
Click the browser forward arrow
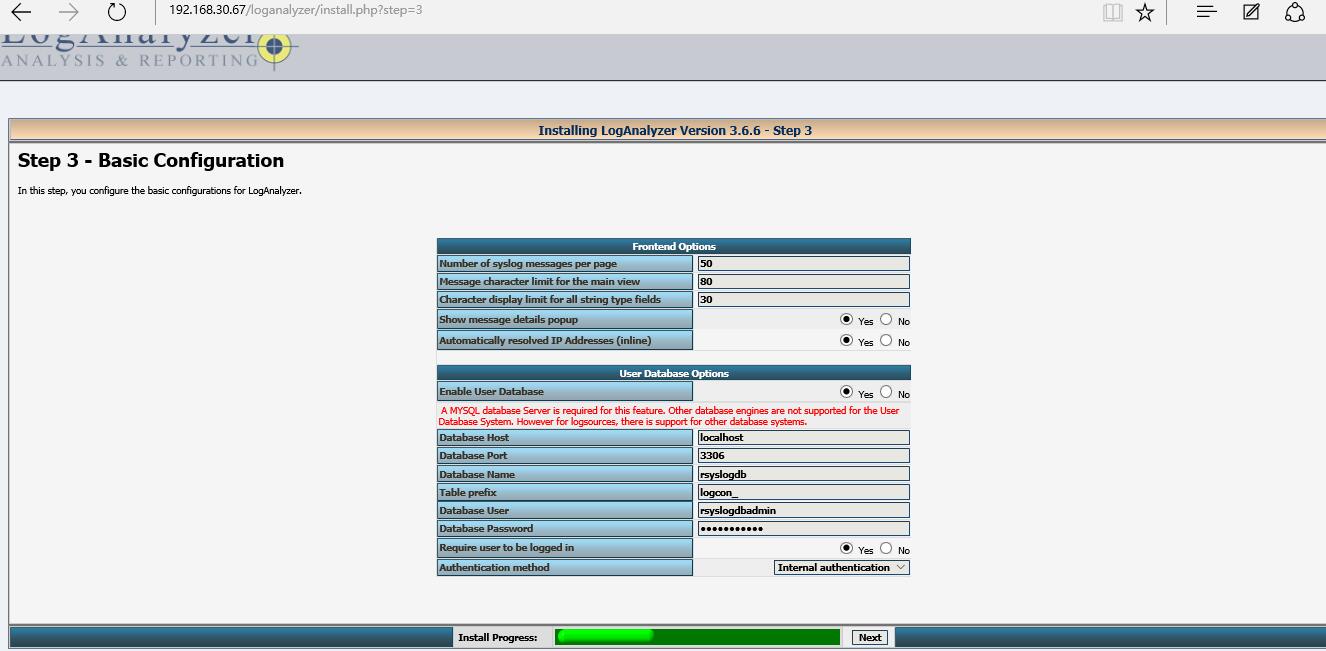[68, 12]
